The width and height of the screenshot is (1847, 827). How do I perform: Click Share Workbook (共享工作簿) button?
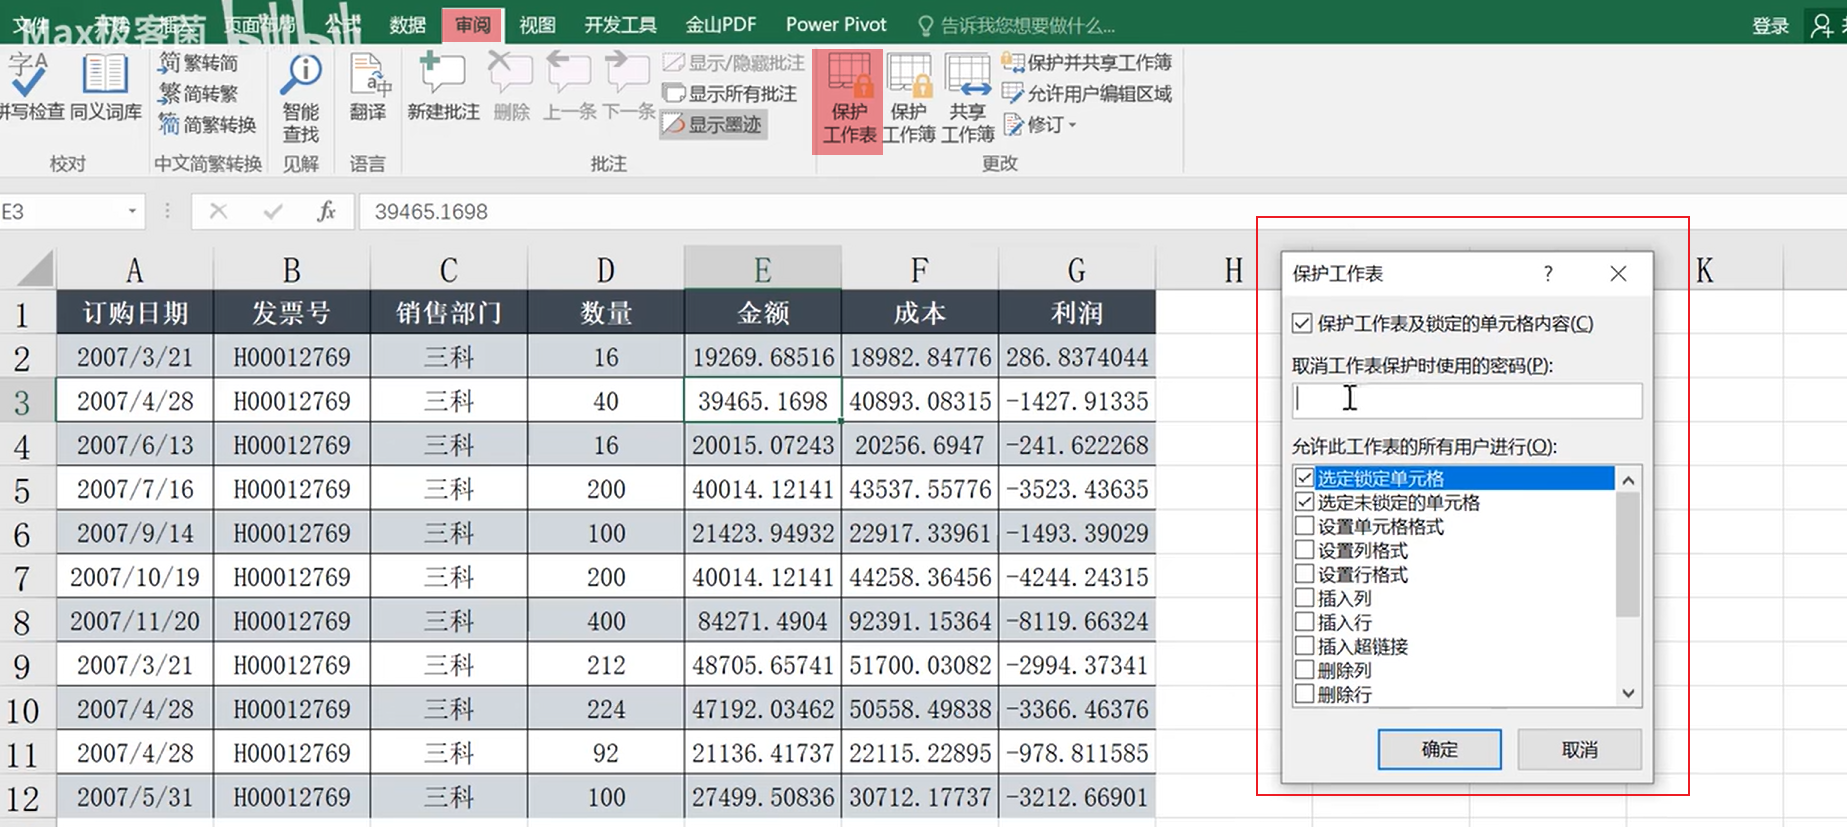pos(968,100)
